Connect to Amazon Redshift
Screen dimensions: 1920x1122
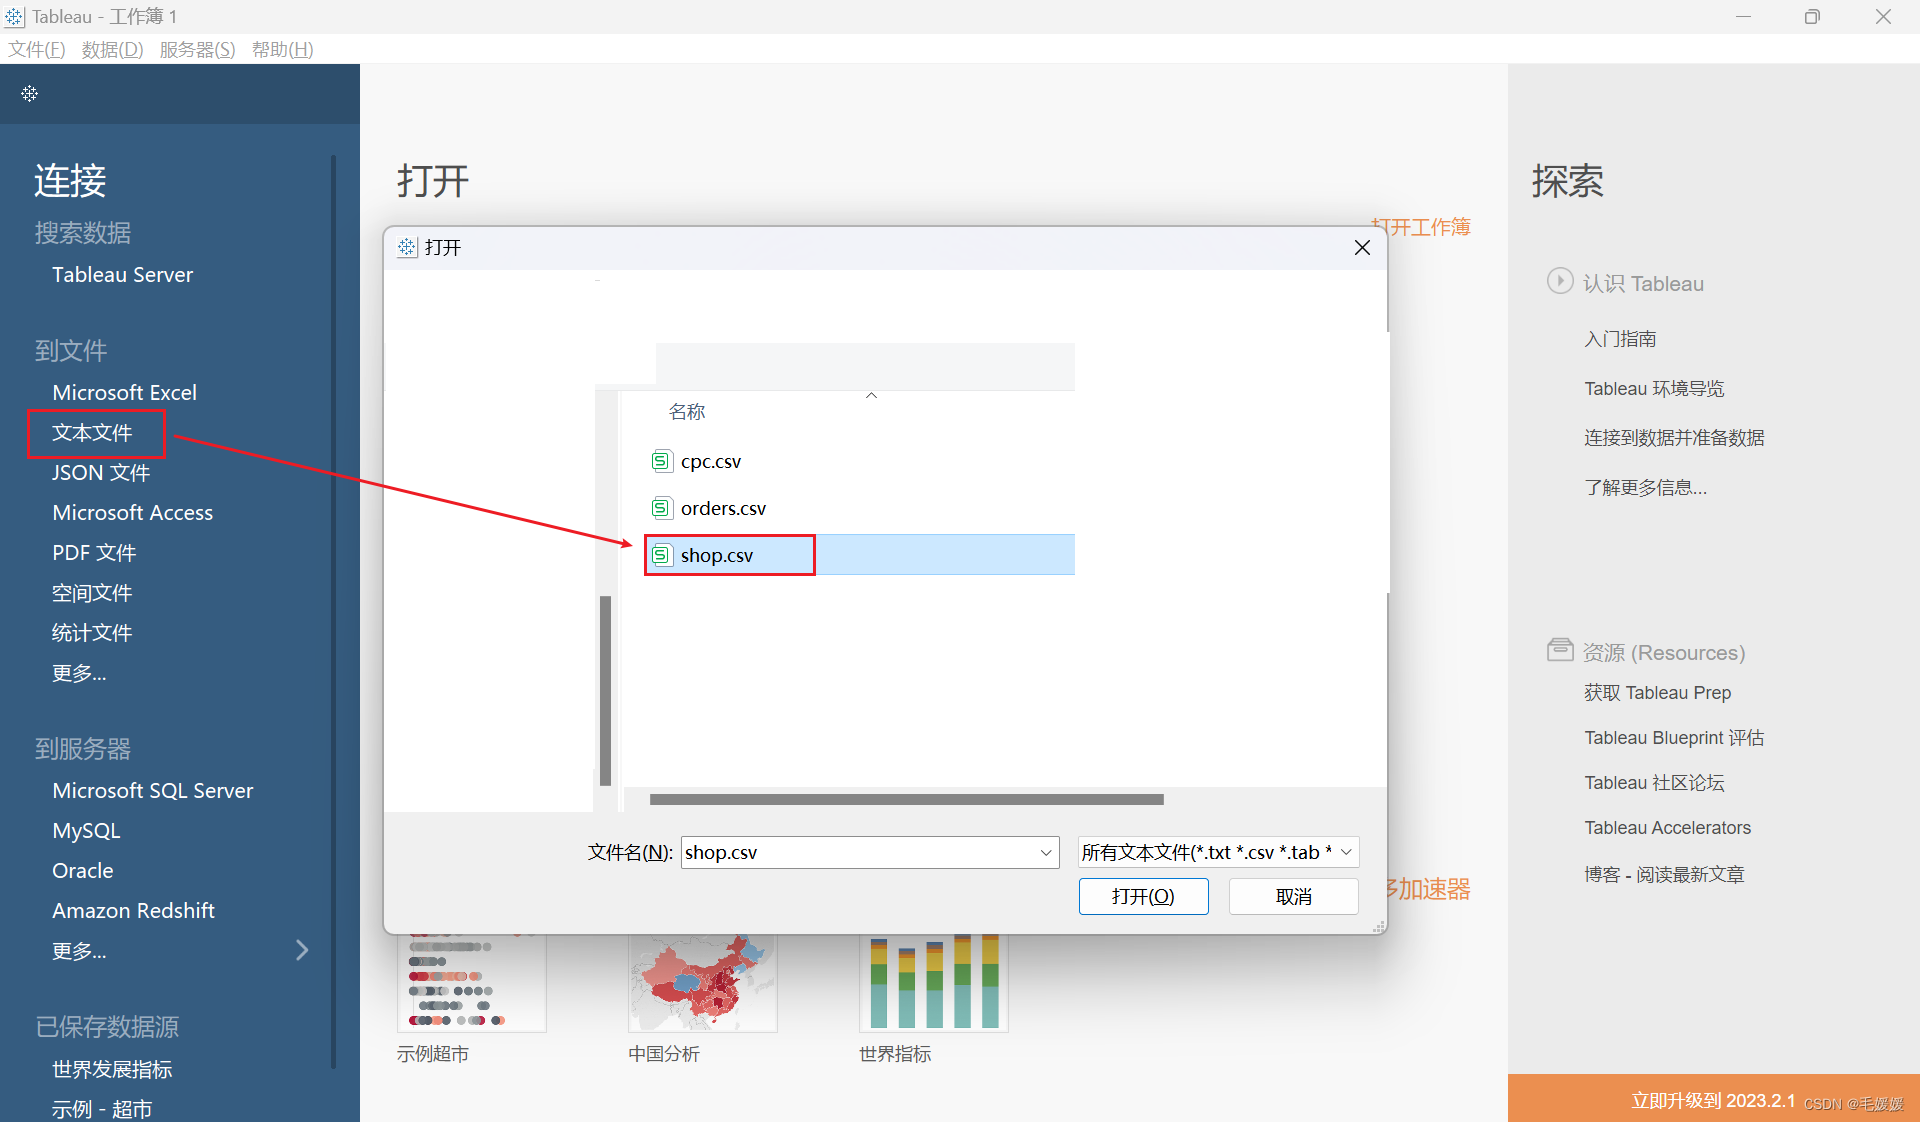(133, 910)
